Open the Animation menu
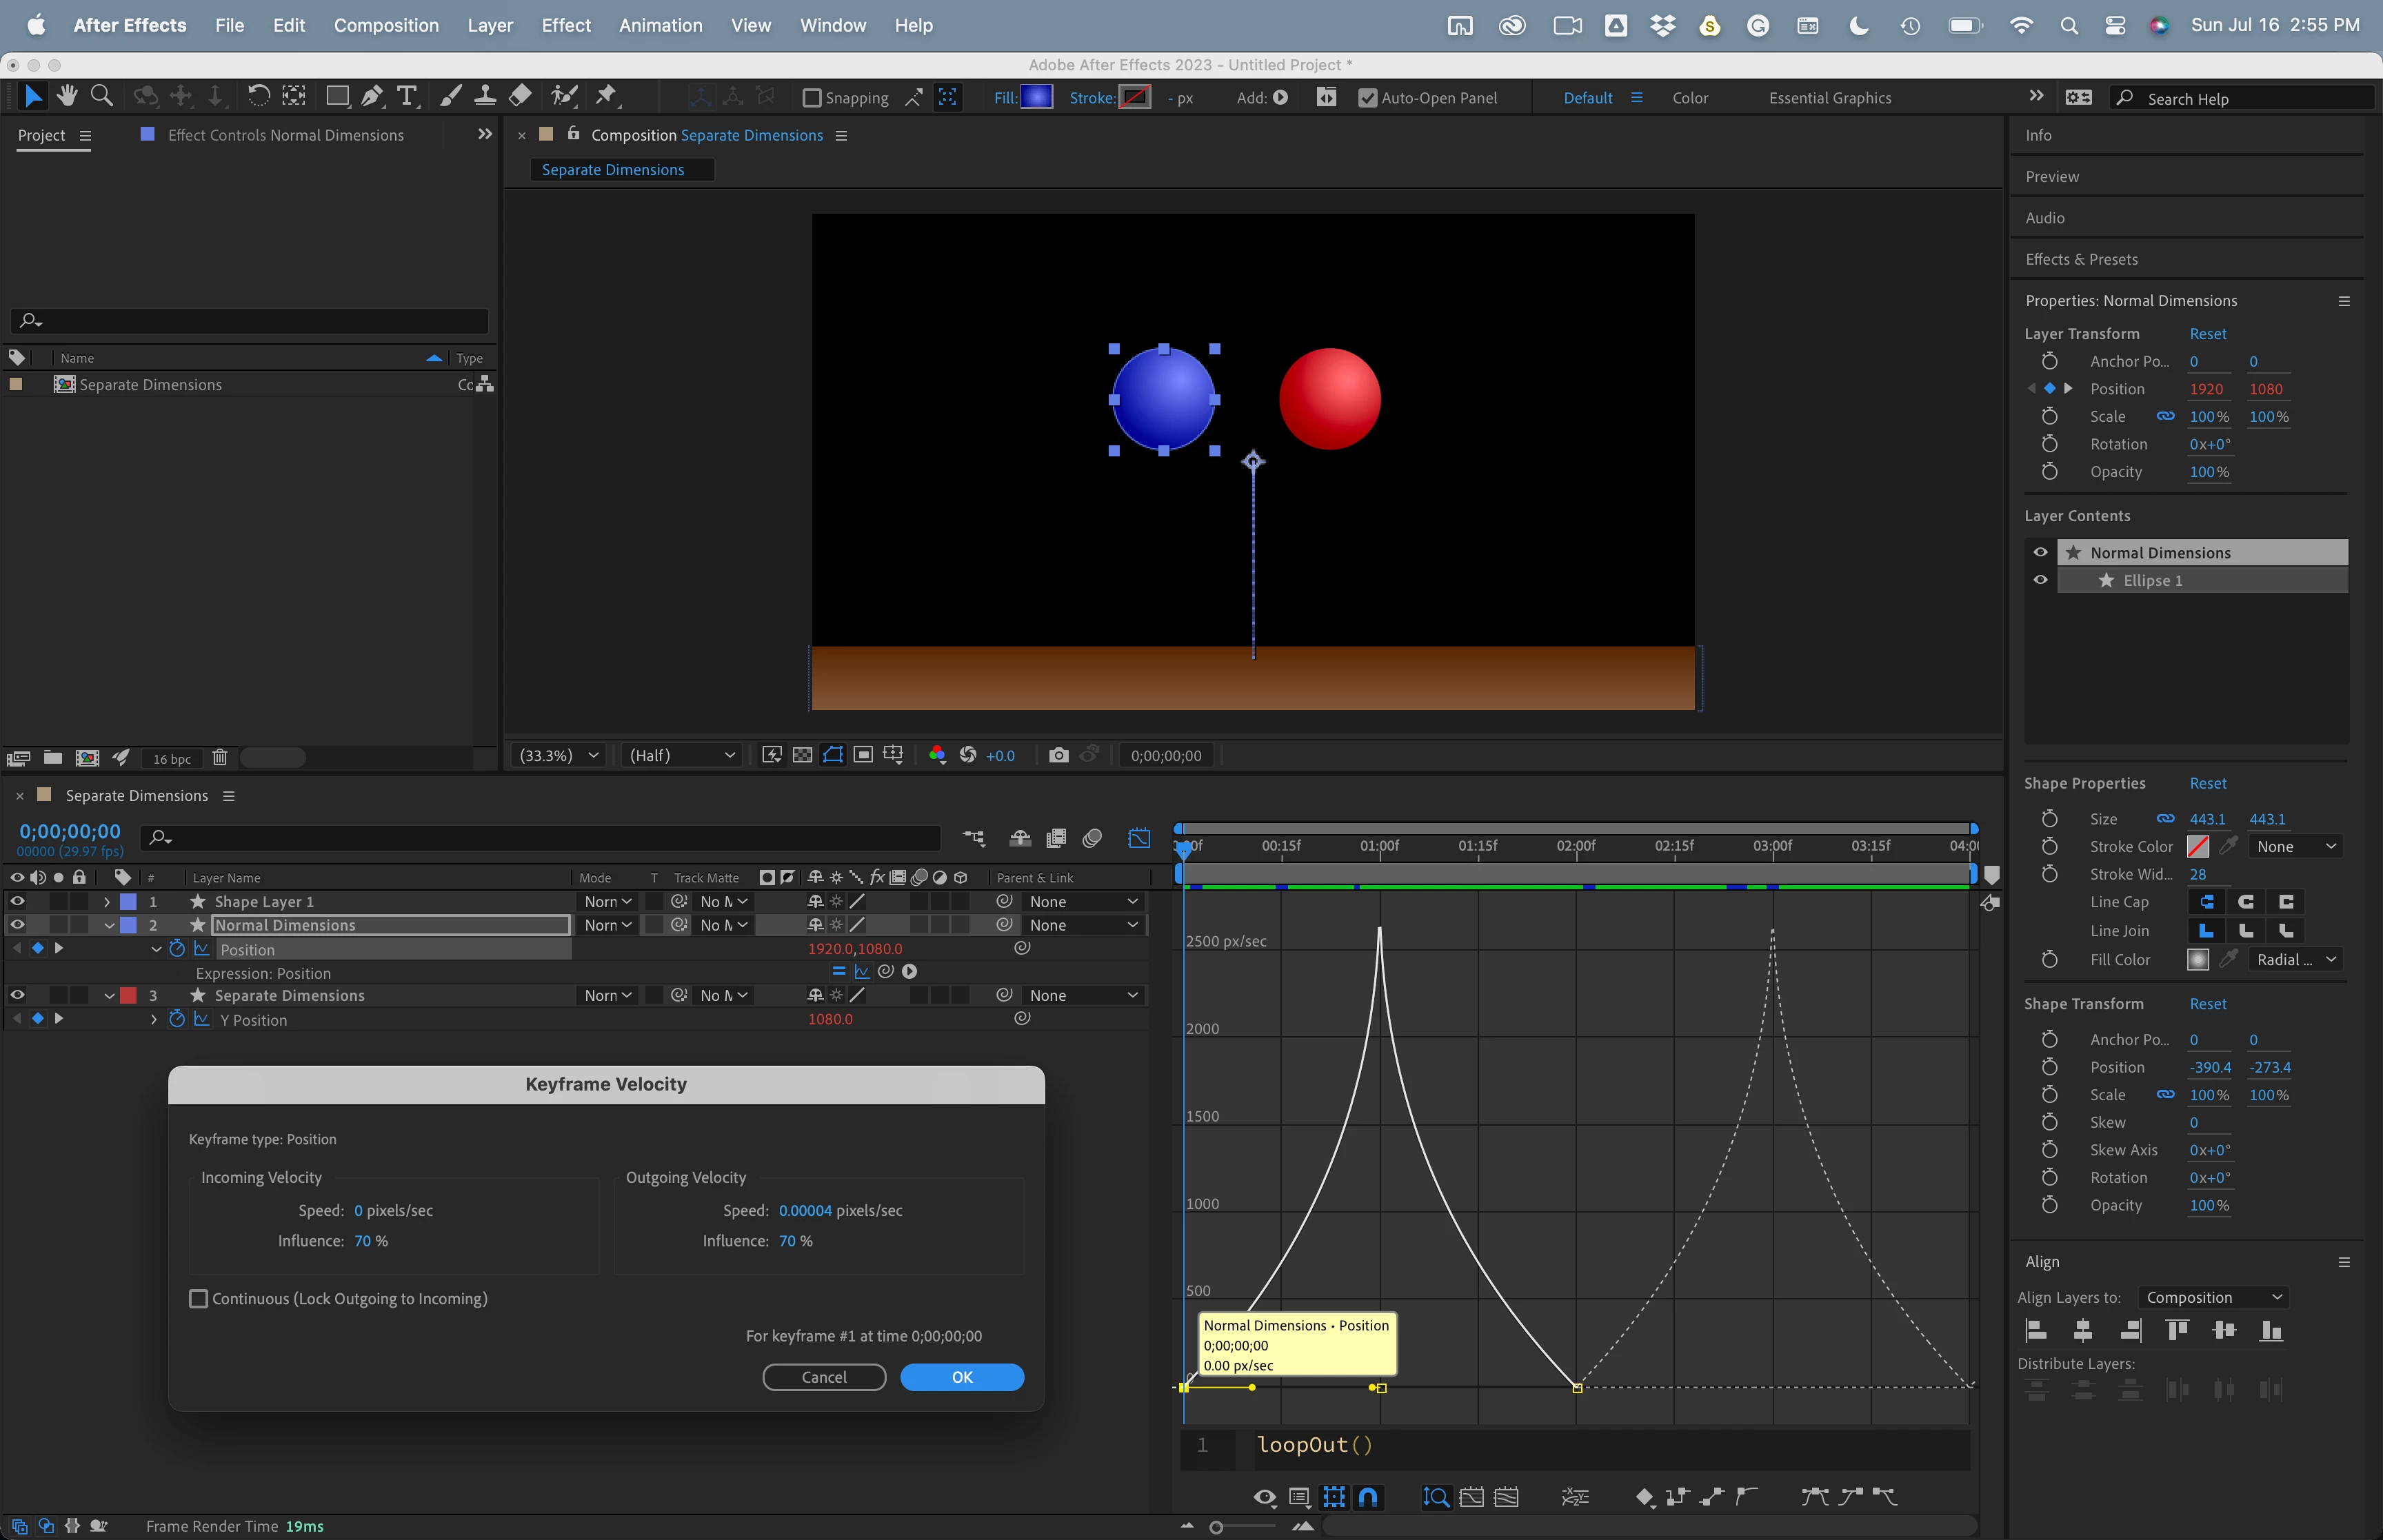The height and width of the screenshot is (1540, 2383). [660, 25]
